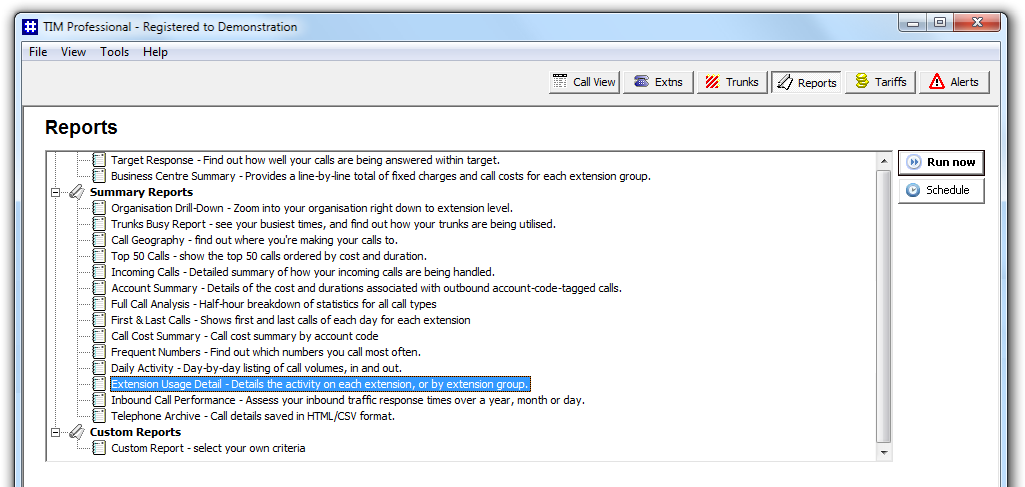Click the report list scrollbar up arrow
Screen dimensions: 1025x487
click(884, 161)
